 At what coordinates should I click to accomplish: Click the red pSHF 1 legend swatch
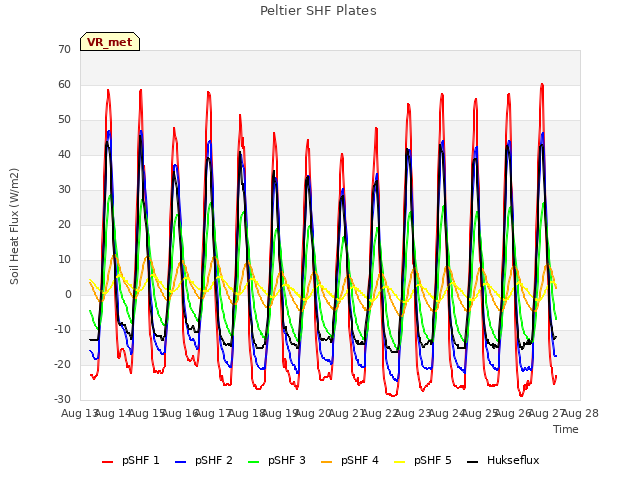107,462
